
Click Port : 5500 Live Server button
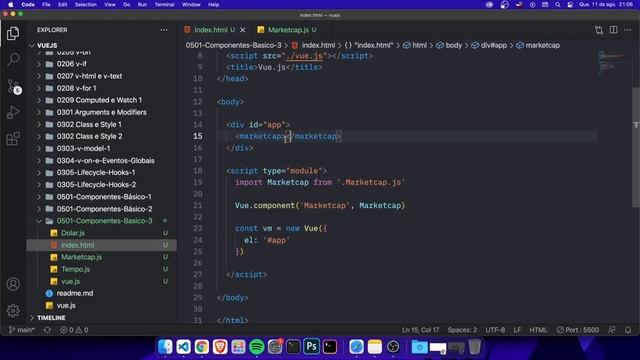(578, 330)
